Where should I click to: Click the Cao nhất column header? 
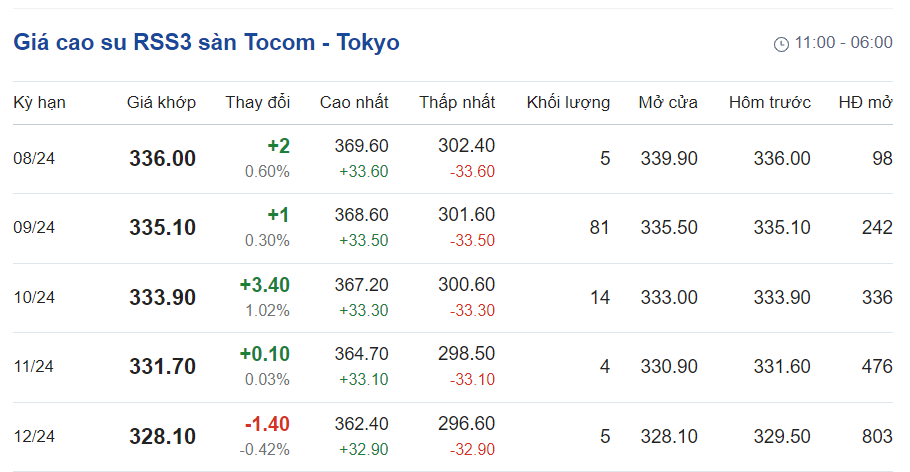tap(354, 102)
